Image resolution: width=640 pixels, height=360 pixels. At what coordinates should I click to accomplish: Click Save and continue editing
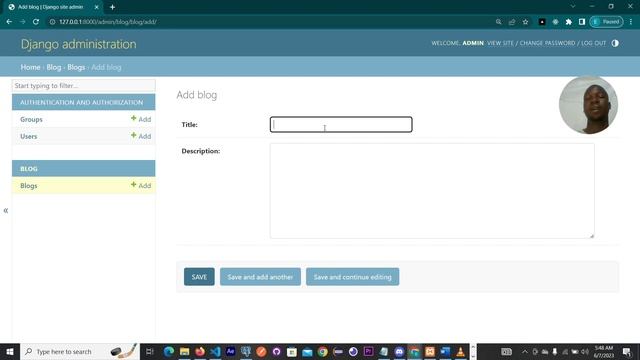tap(353, 277)
